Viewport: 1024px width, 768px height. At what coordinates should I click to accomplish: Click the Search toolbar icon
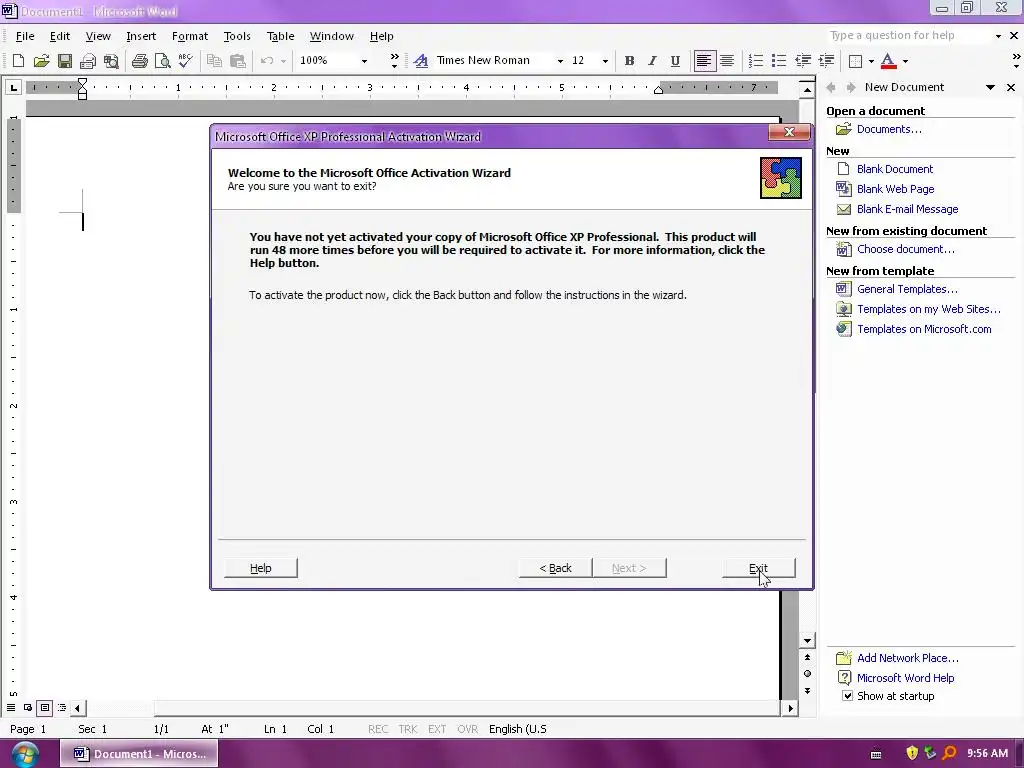coord(112,61)
